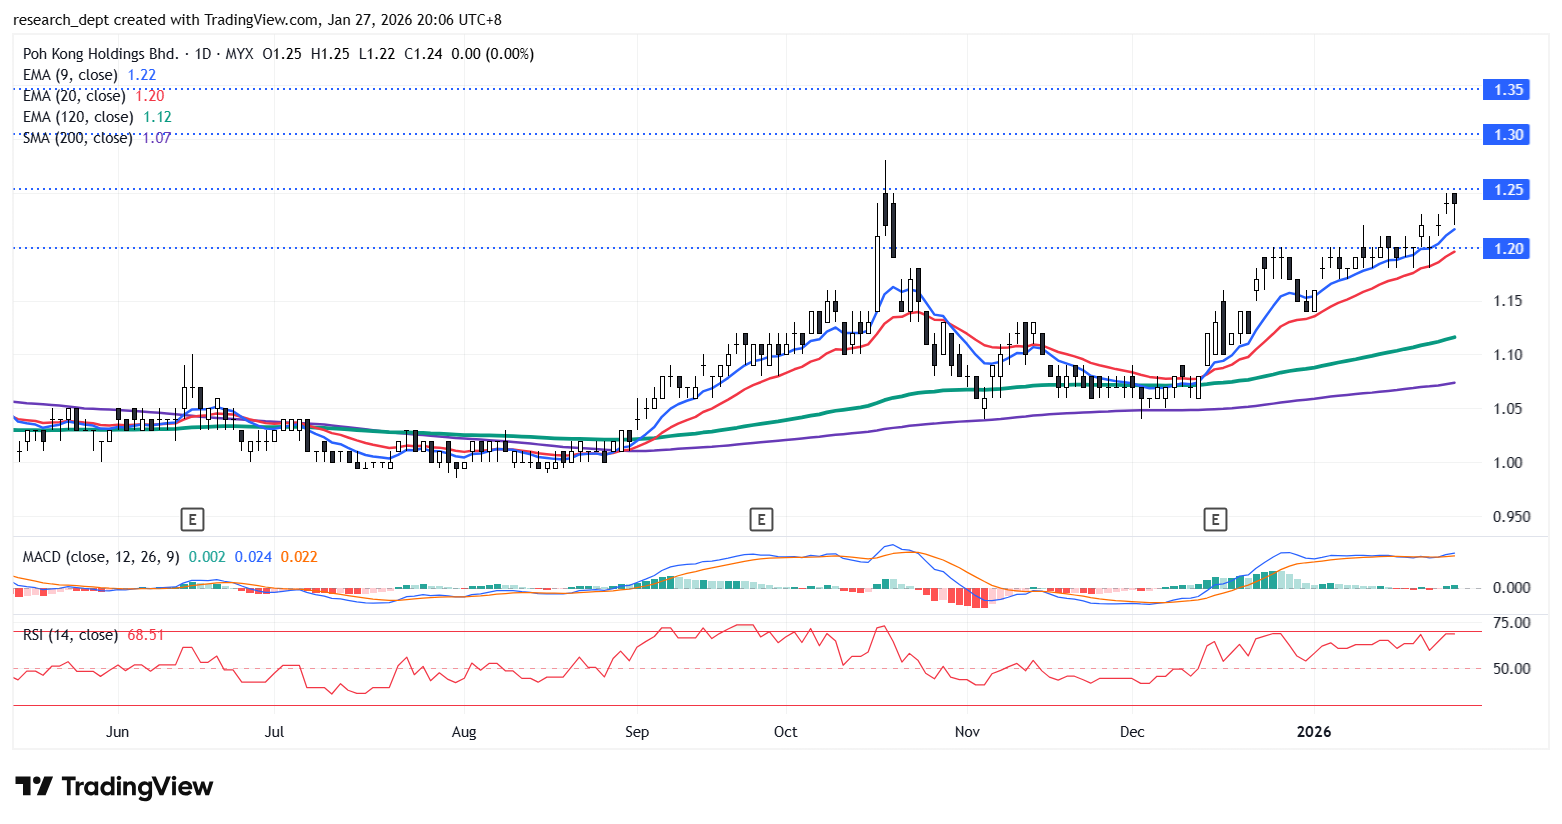Click the EMA (9, close) legend

coord(70,75)
